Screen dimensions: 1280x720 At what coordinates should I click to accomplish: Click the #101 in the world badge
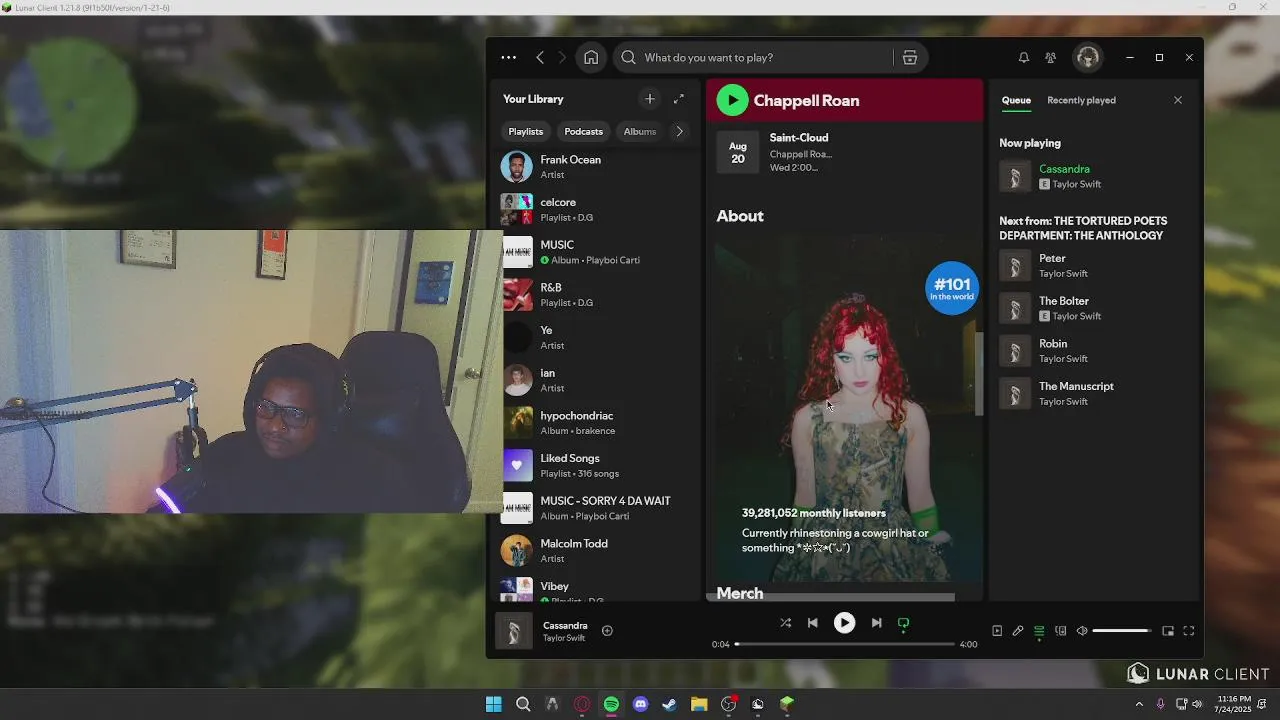[x=951, y=288]
